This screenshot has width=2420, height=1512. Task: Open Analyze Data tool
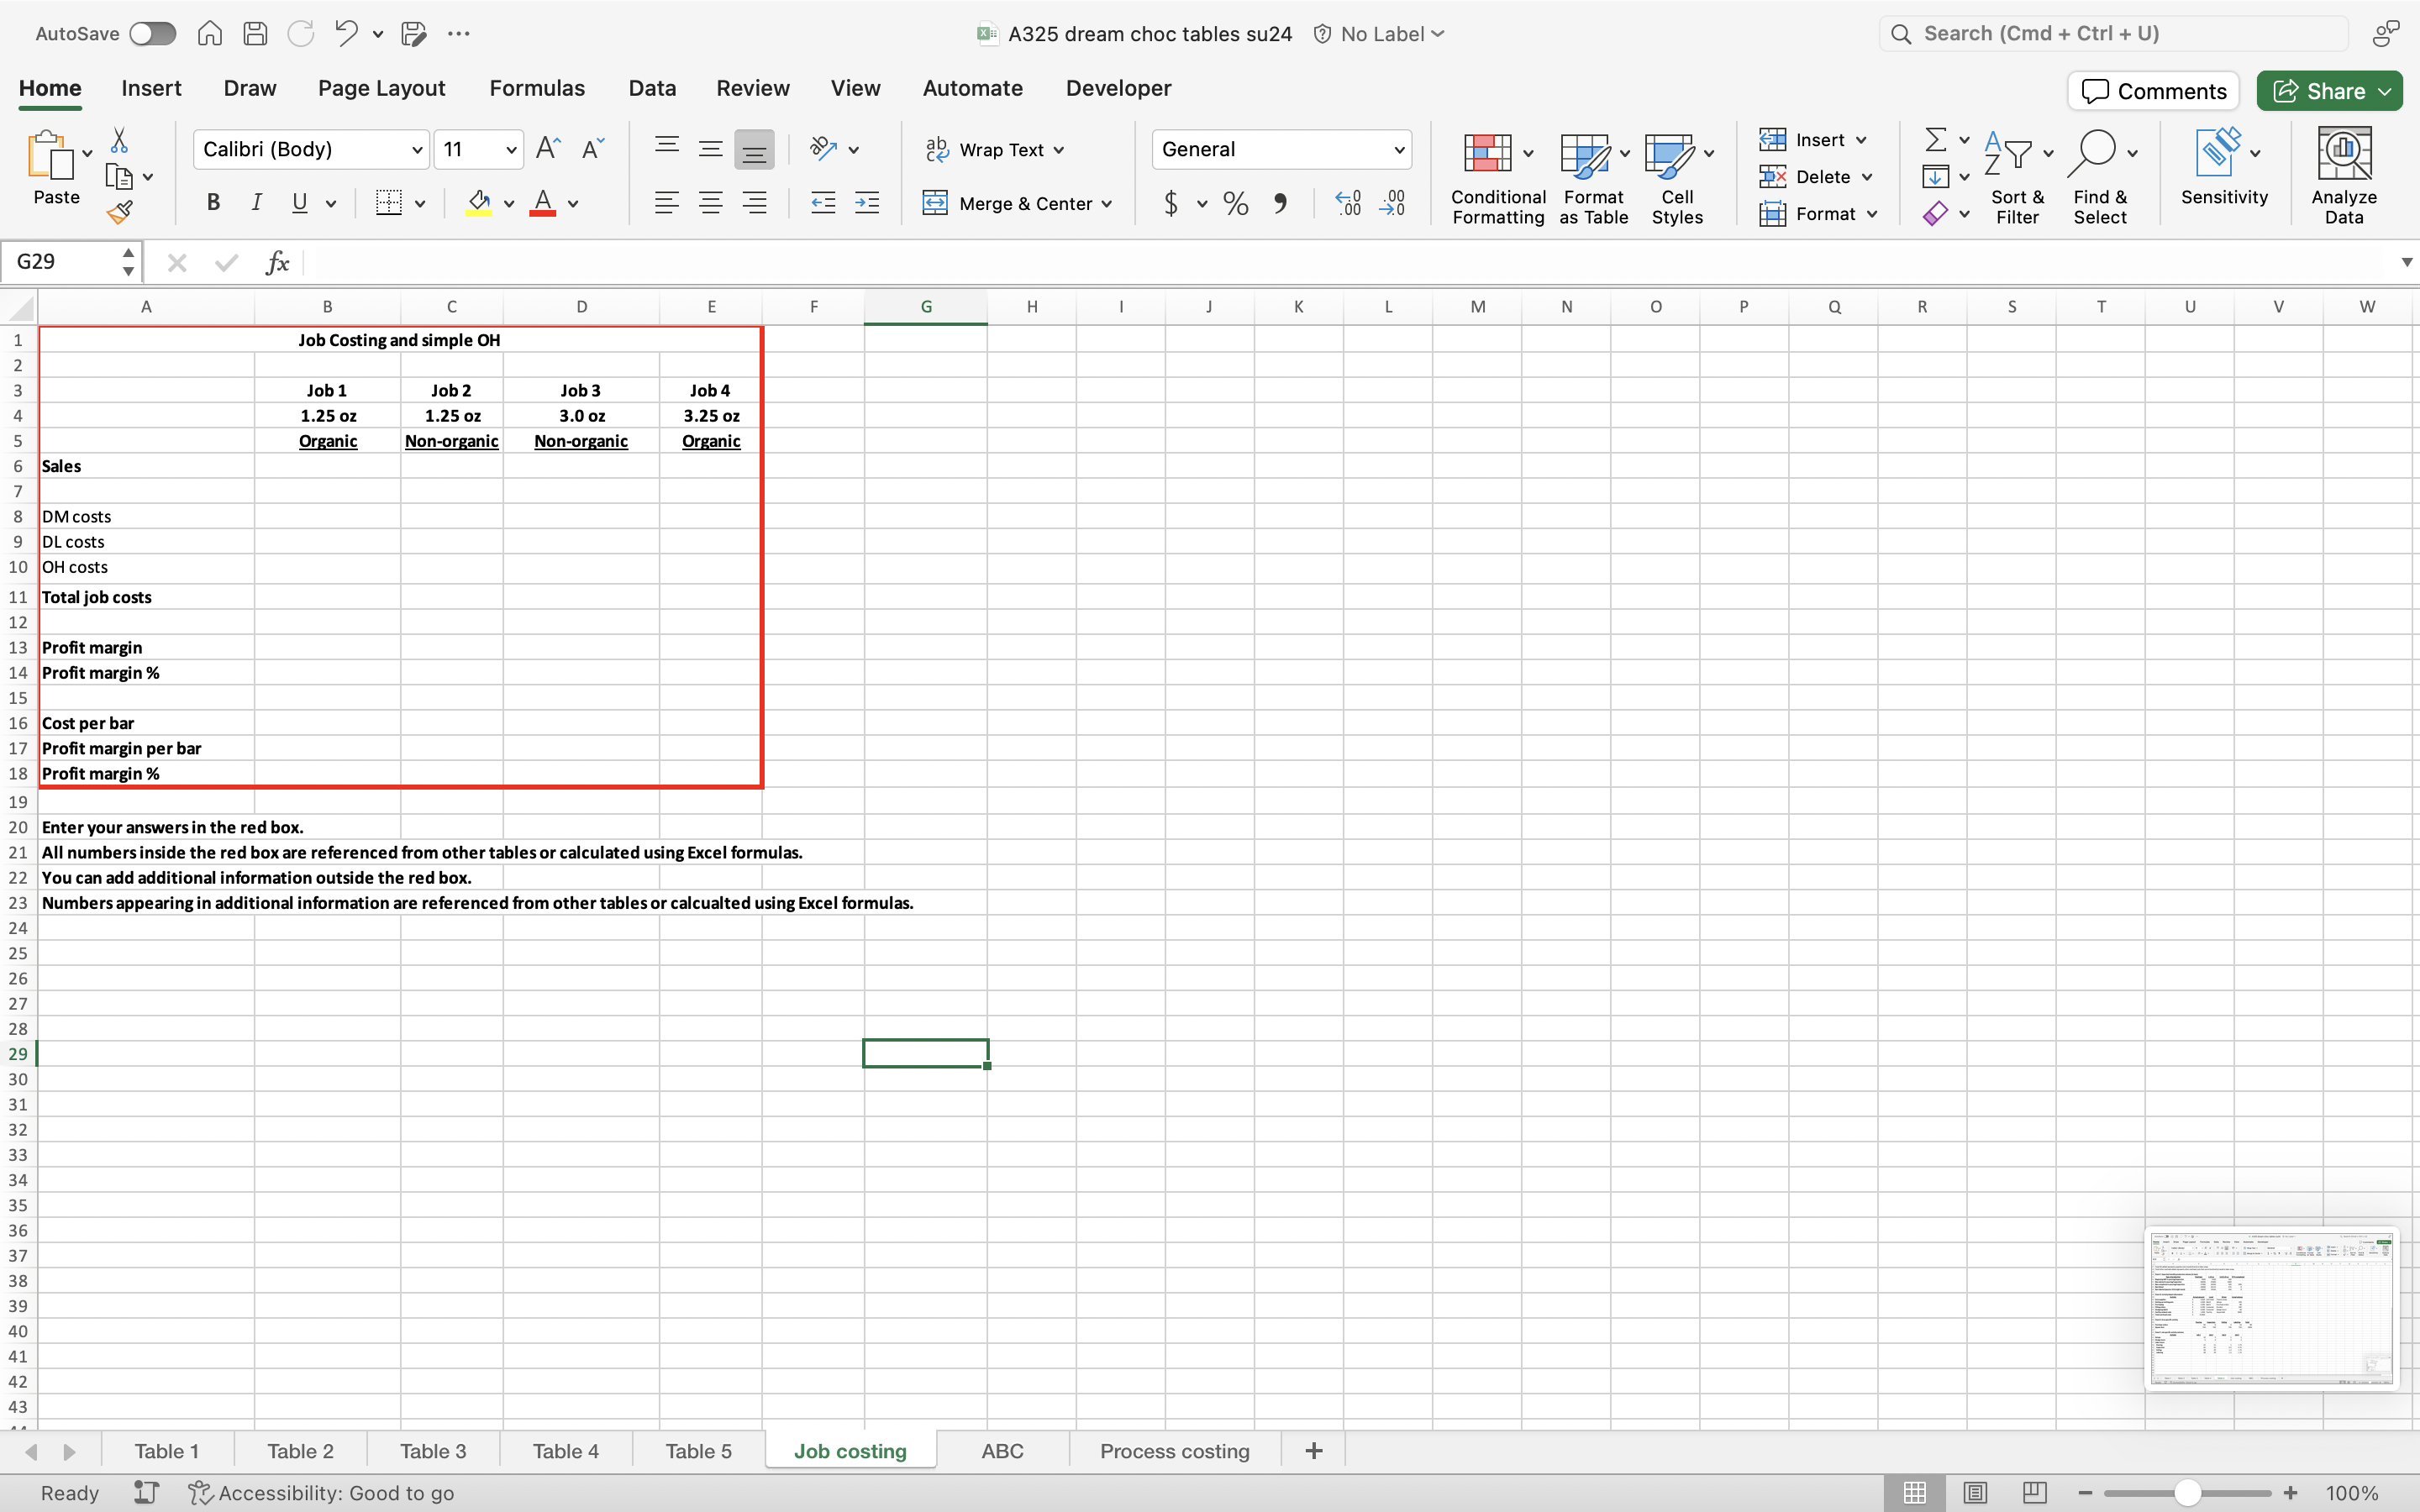pos(2343,175)
